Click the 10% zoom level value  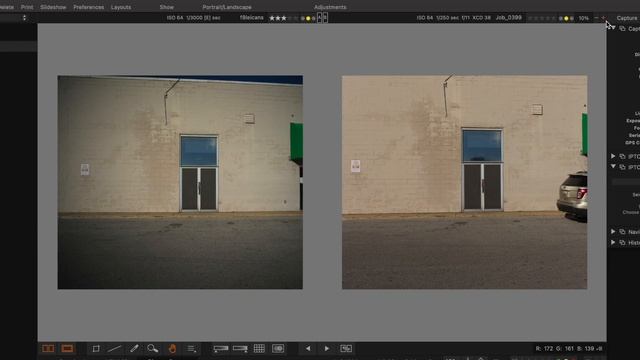coord(584,18)
